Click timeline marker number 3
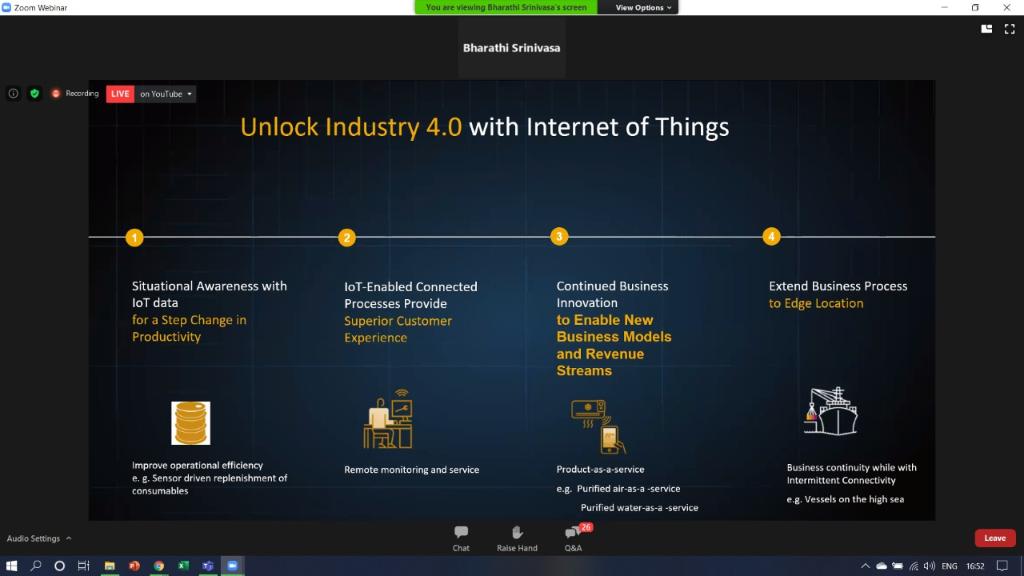This screenshot has height=576, width=1024. click(x=559, y=236)
